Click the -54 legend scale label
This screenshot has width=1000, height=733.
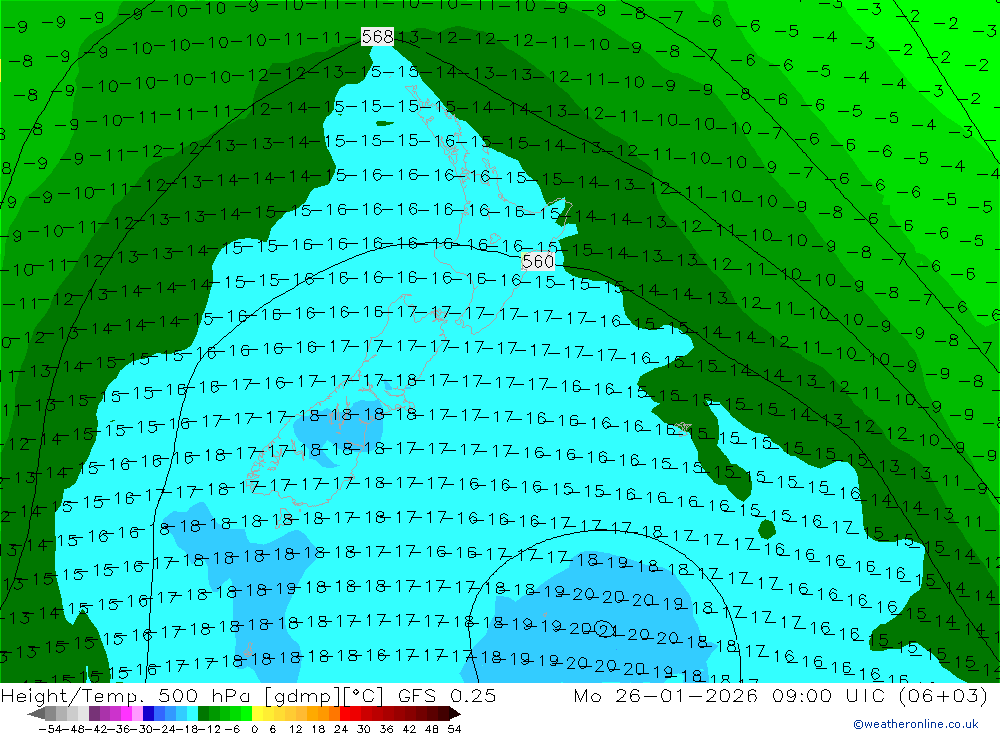50,729
